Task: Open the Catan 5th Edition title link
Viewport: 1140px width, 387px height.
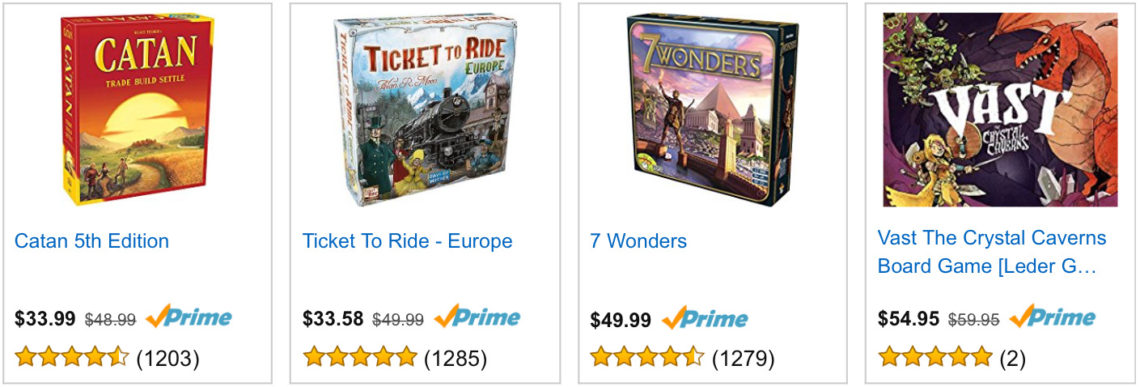Action: pos(92,241)
